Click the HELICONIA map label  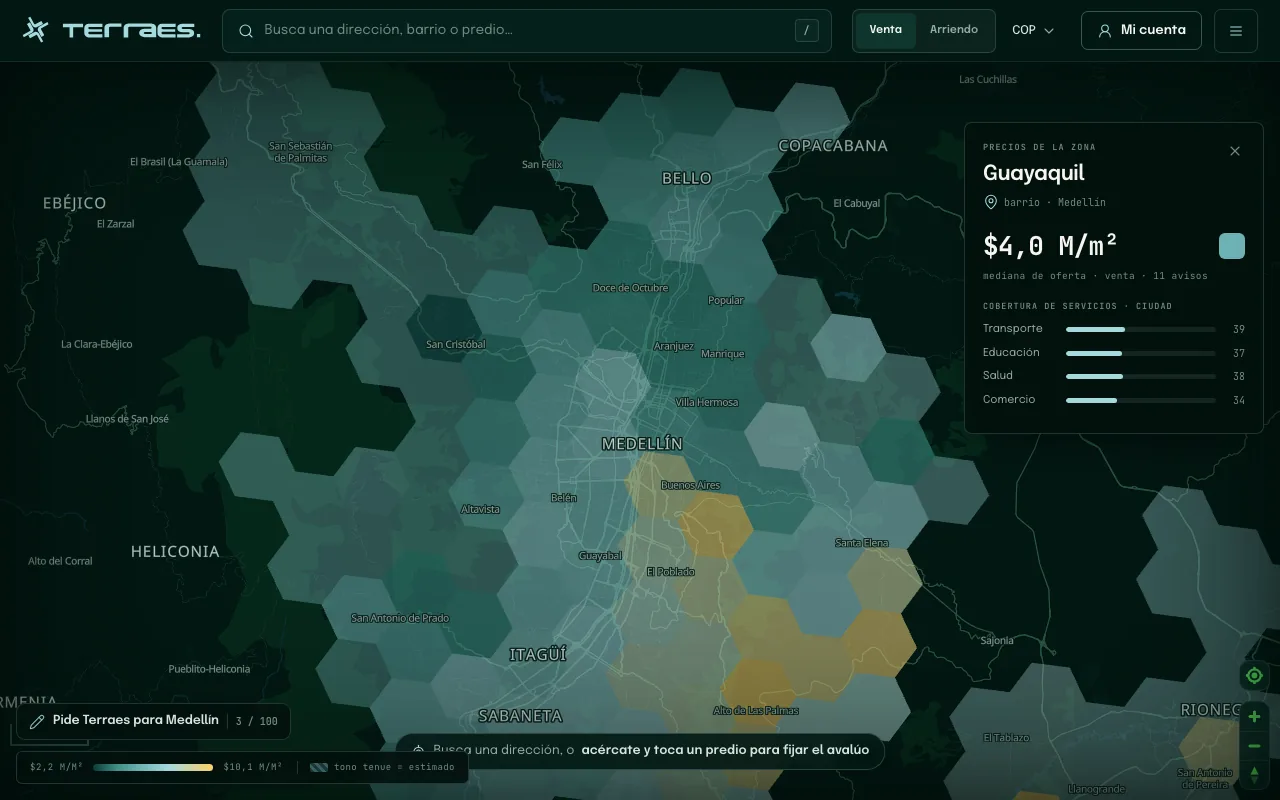175,551
